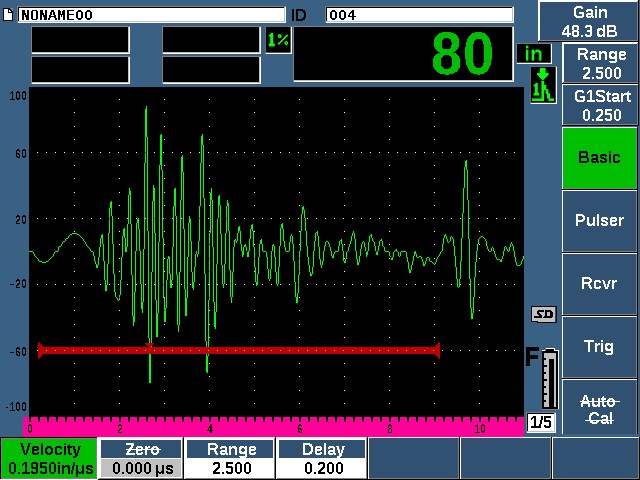Select the Trig menu

599,347
